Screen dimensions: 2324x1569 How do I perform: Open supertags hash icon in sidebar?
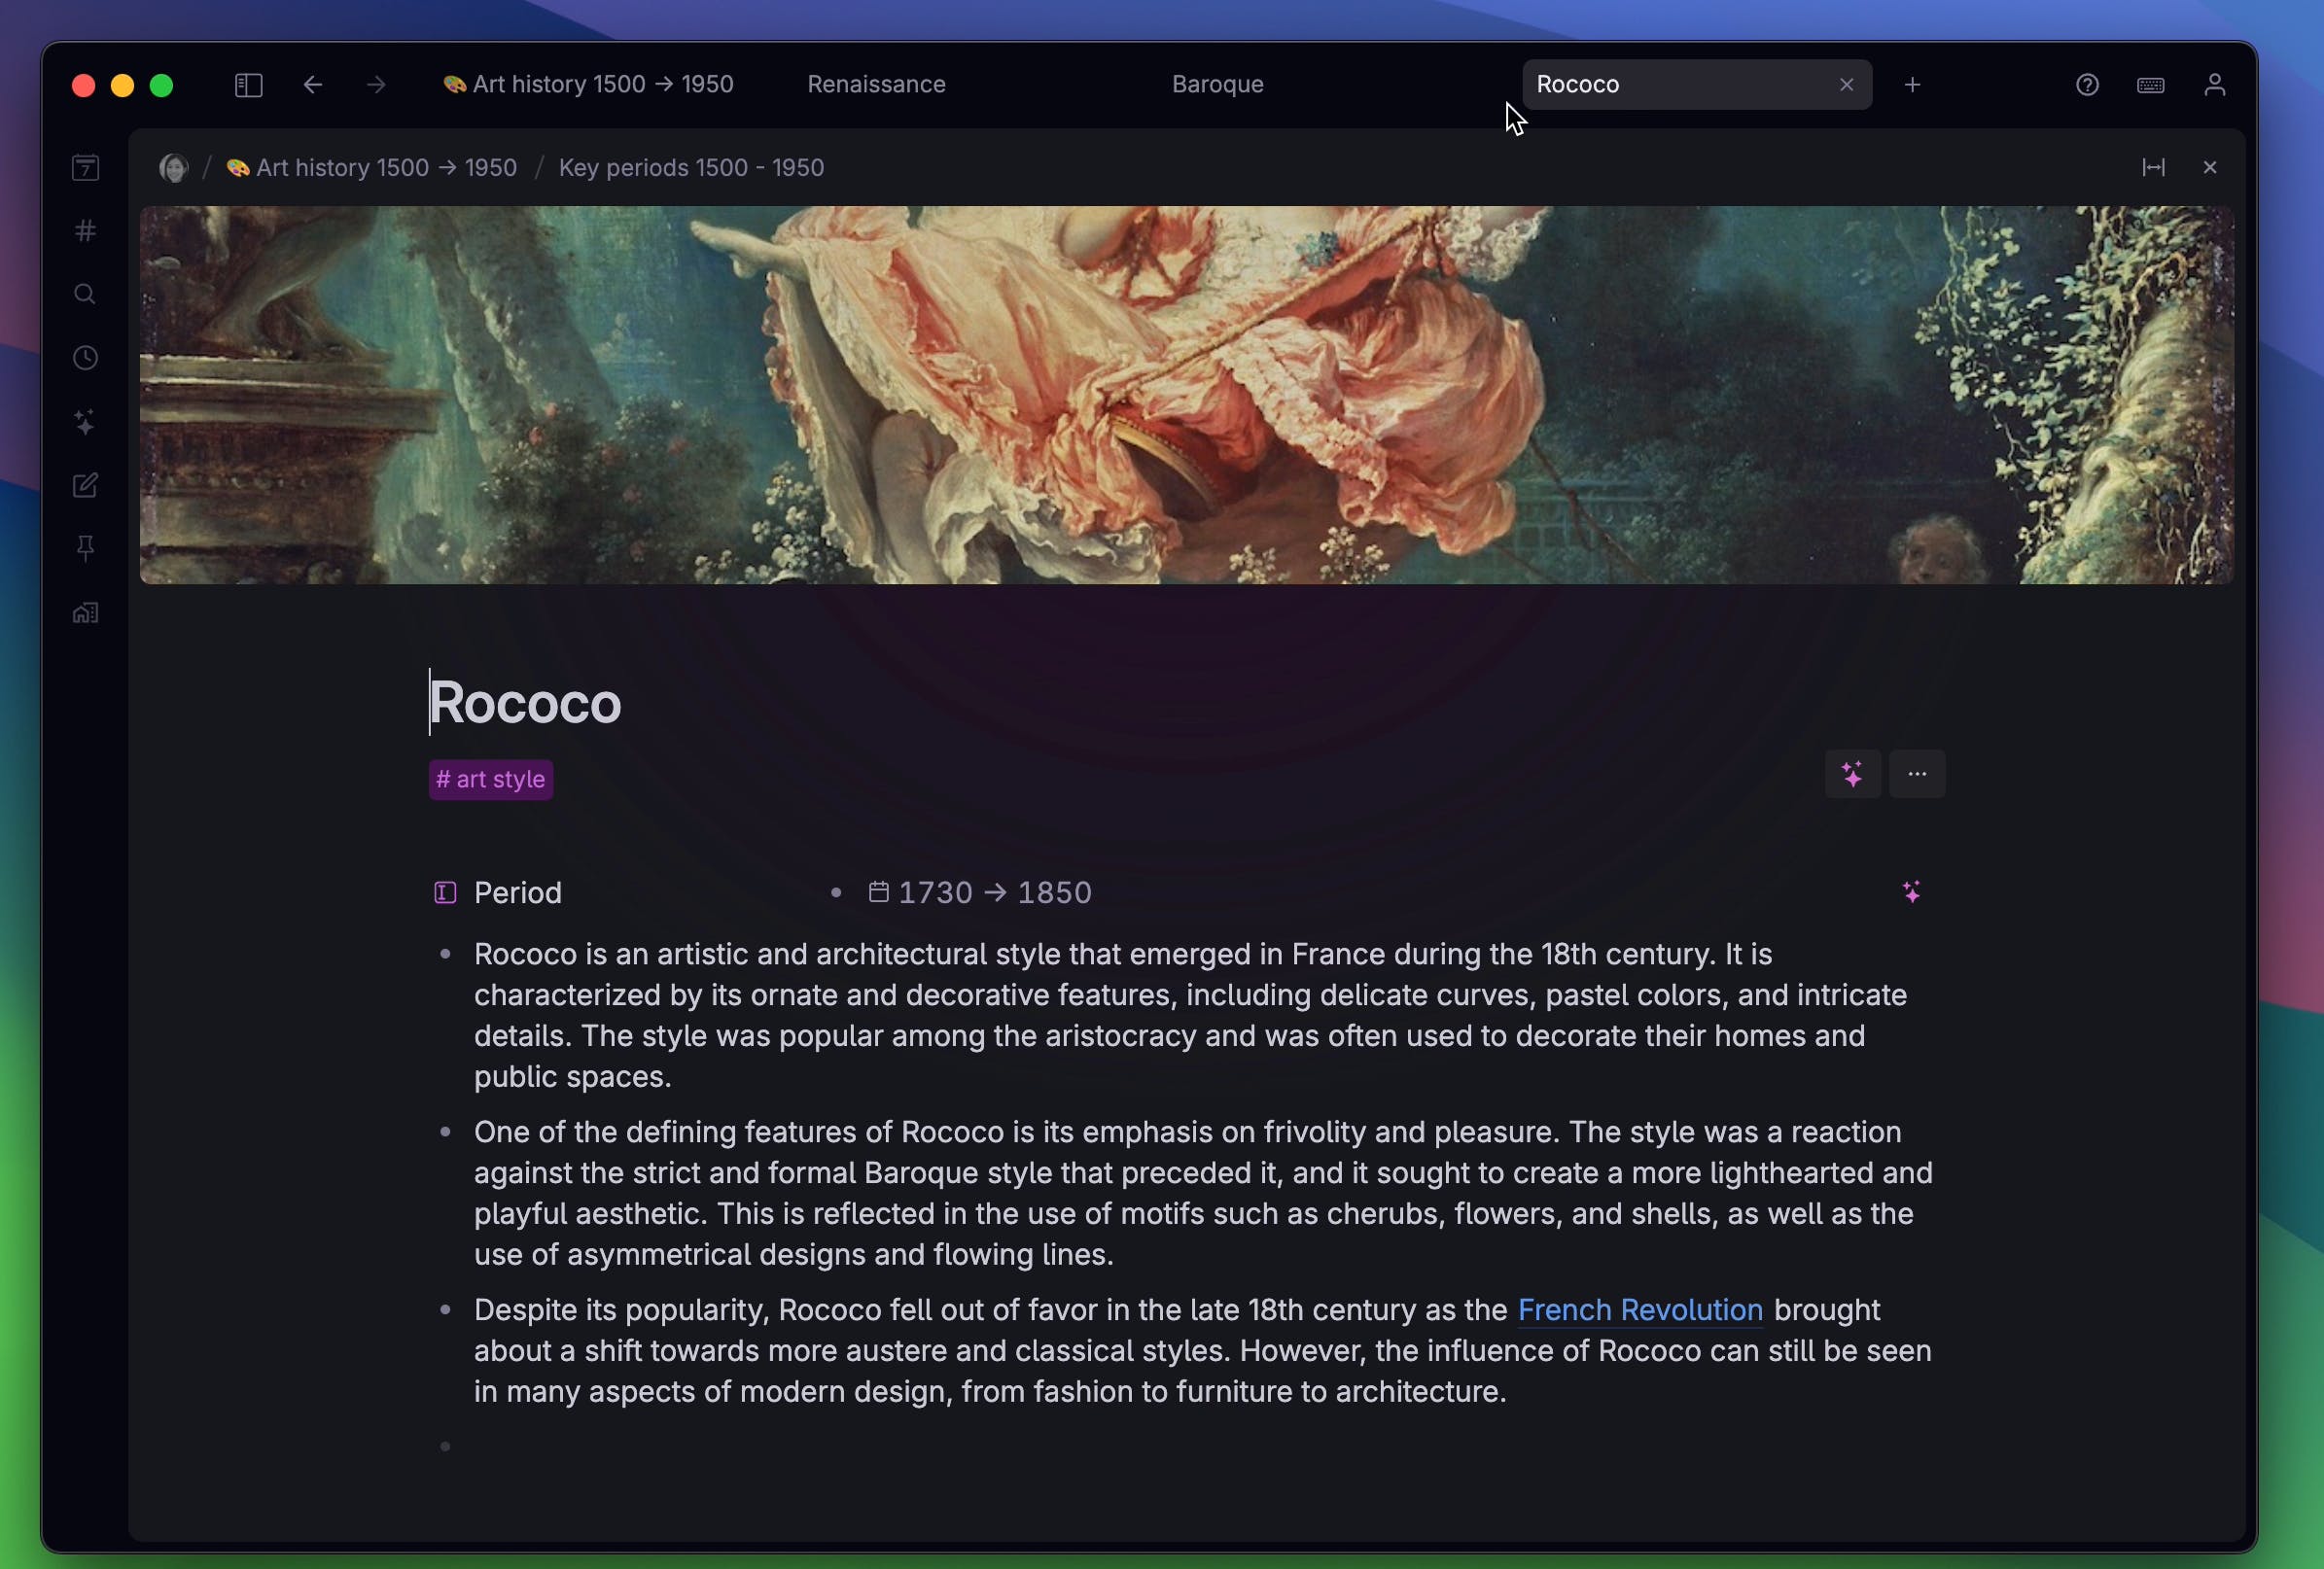point(86,231)
